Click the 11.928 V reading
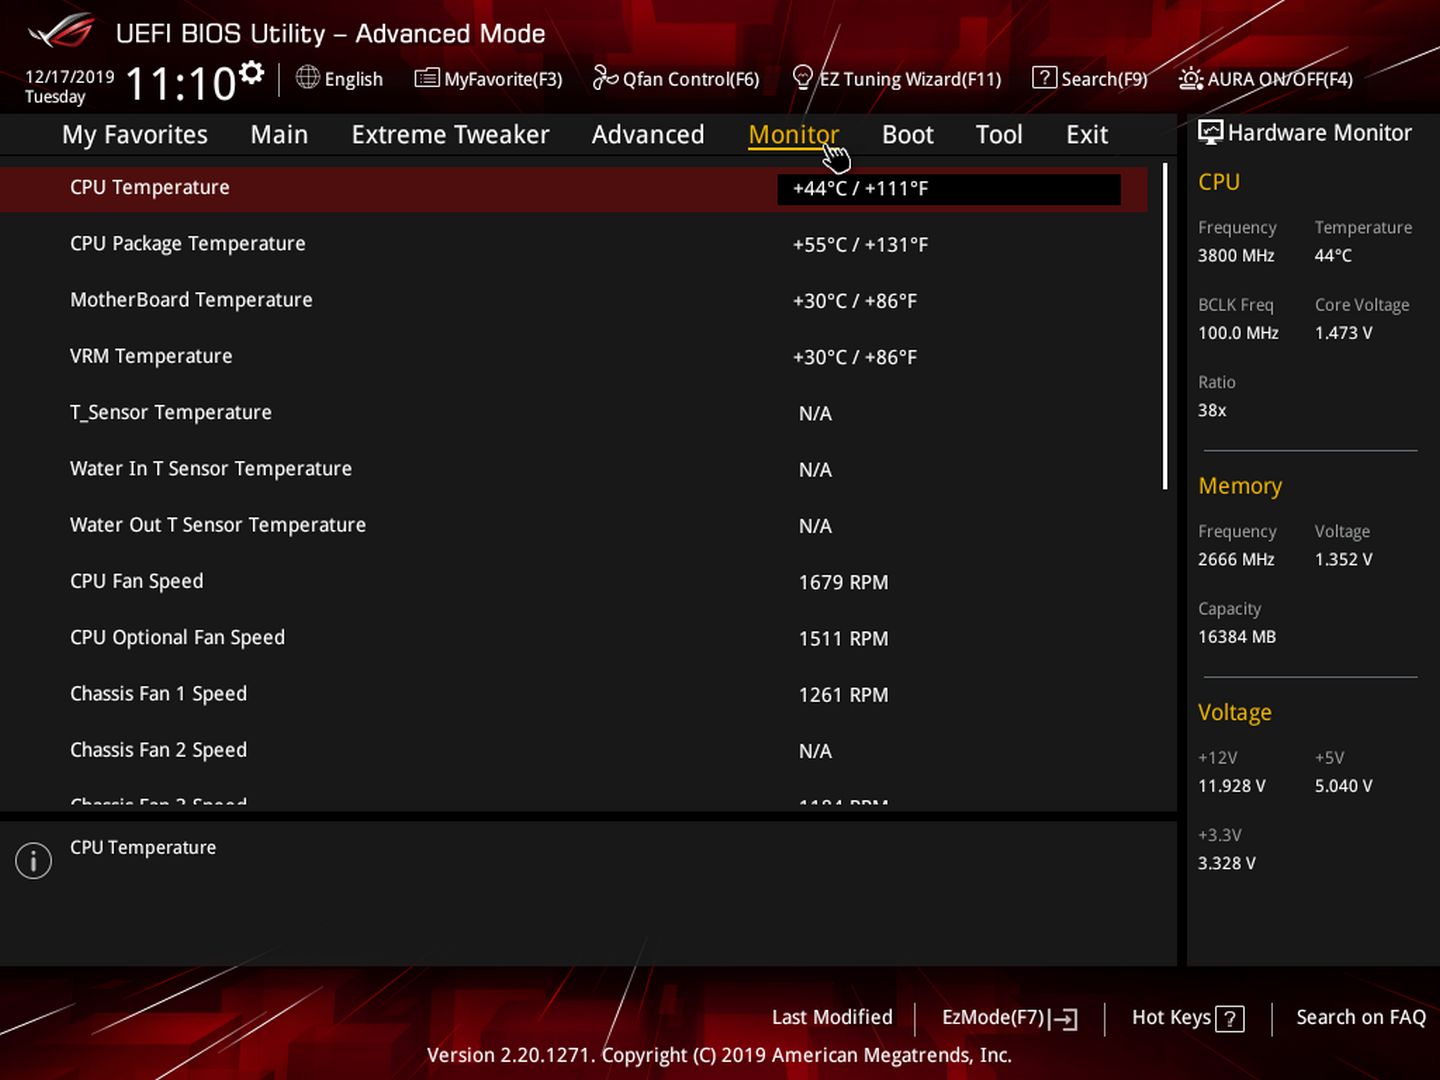 coord(1232,786)
